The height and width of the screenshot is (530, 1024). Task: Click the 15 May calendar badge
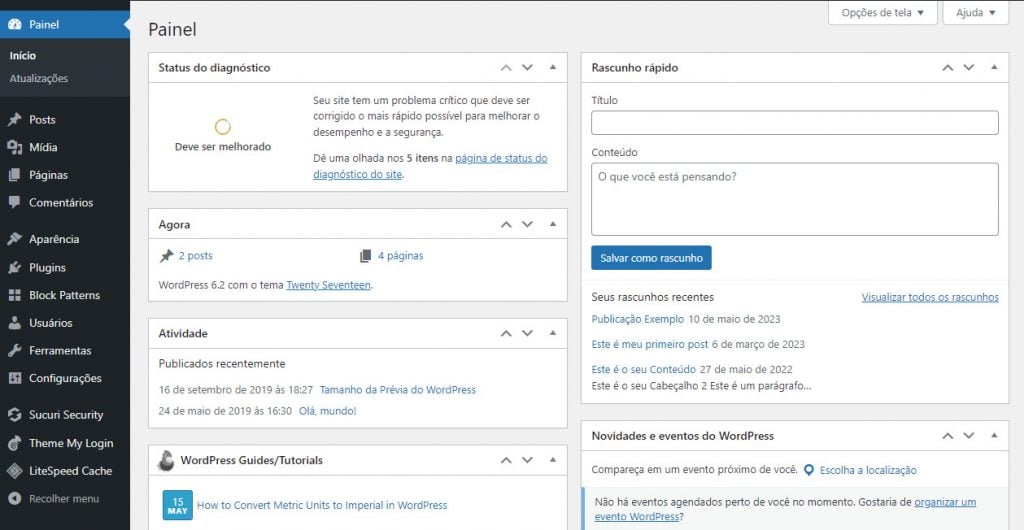(x=178, y=505)
